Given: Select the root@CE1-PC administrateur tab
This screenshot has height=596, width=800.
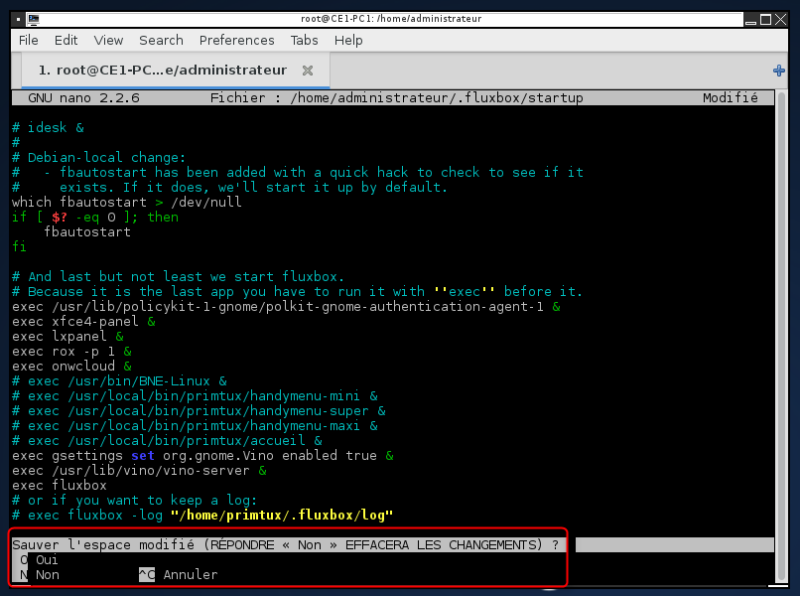Looking at the screenshot, I should pos(176,70).
